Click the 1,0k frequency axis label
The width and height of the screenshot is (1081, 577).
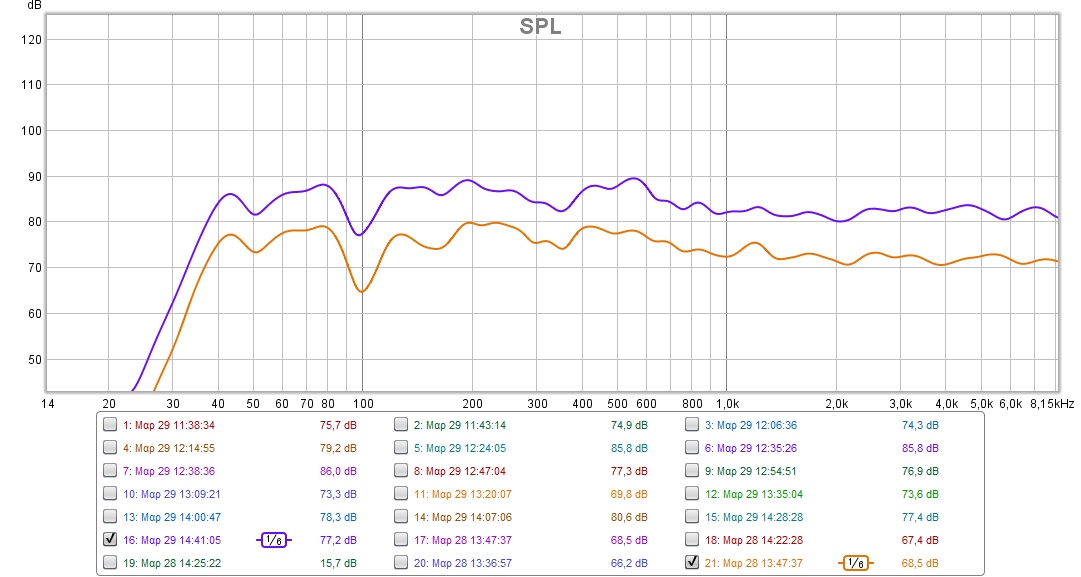pos(727,404)
